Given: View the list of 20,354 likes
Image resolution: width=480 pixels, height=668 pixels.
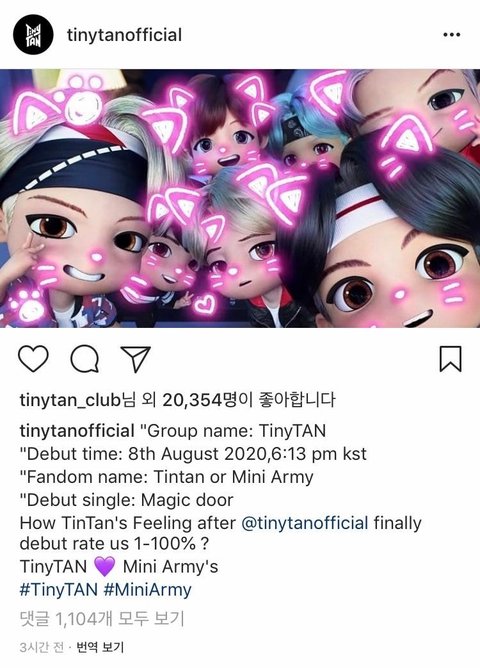Looking at the screenshot, I should [192, 400].
